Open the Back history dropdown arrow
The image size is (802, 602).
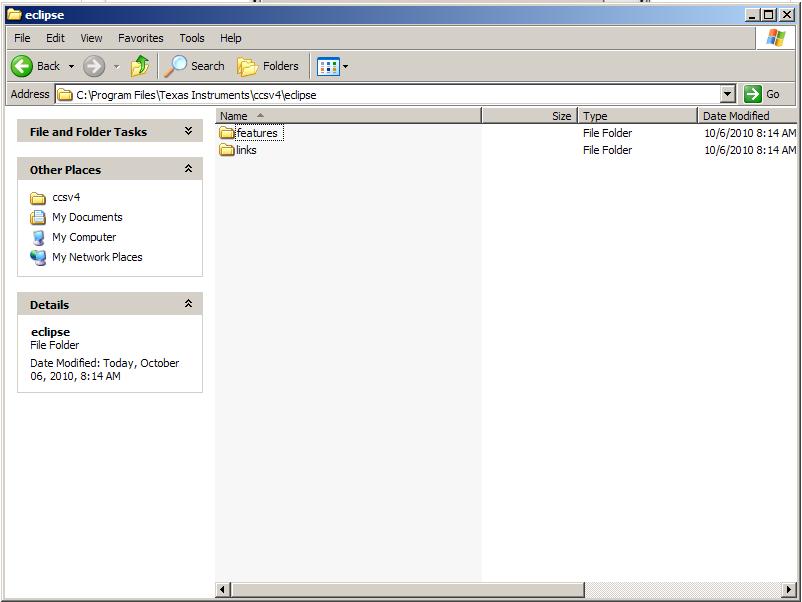(x=72, y=66)
